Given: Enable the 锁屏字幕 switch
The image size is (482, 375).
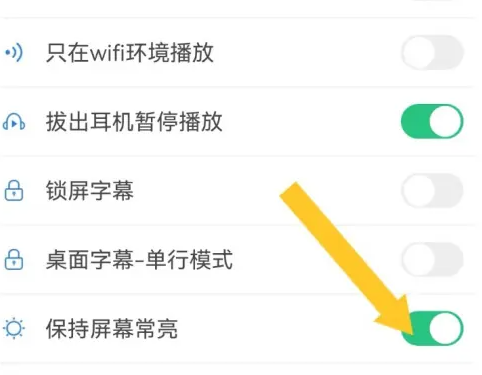Looking at the screenshot, I should pos(432,190).
